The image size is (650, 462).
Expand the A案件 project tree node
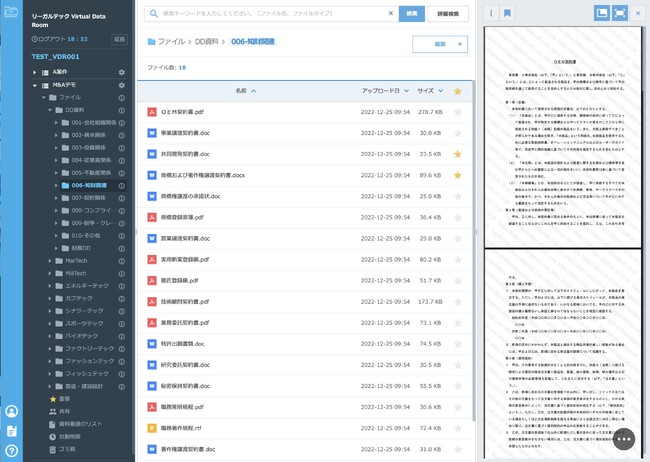35,72
